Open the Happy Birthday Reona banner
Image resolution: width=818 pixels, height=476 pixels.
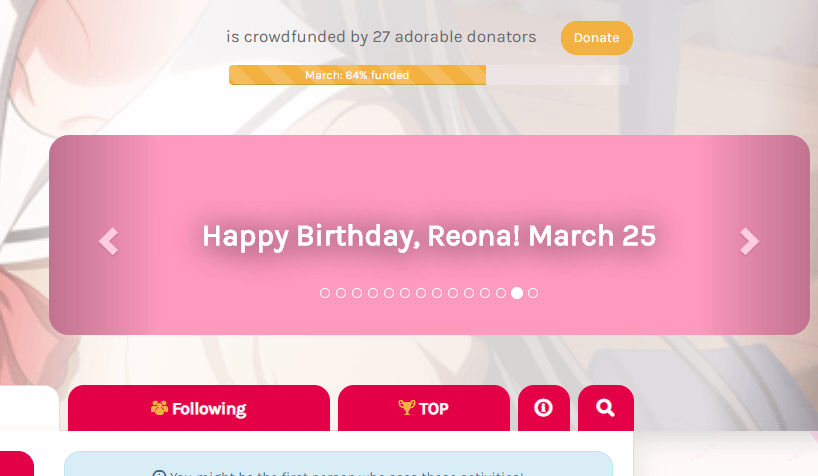(x=428, y=236)
